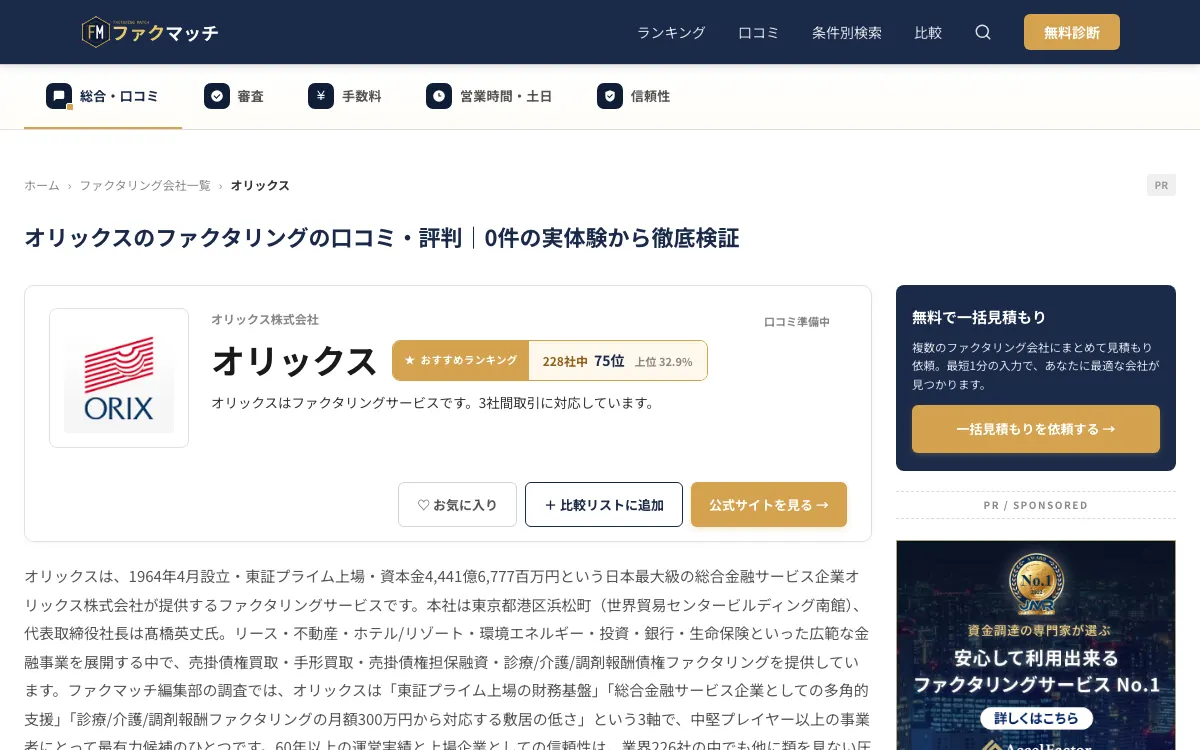Switch to the 手数料 tab

[345, 96]
